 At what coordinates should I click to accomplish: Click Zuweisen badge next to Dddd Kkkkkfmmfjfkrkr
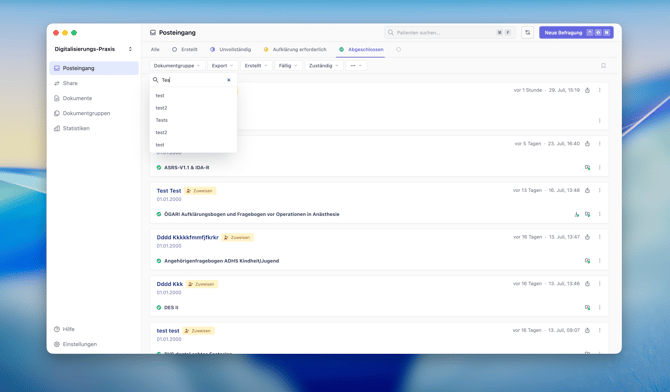tap(237, 237)
